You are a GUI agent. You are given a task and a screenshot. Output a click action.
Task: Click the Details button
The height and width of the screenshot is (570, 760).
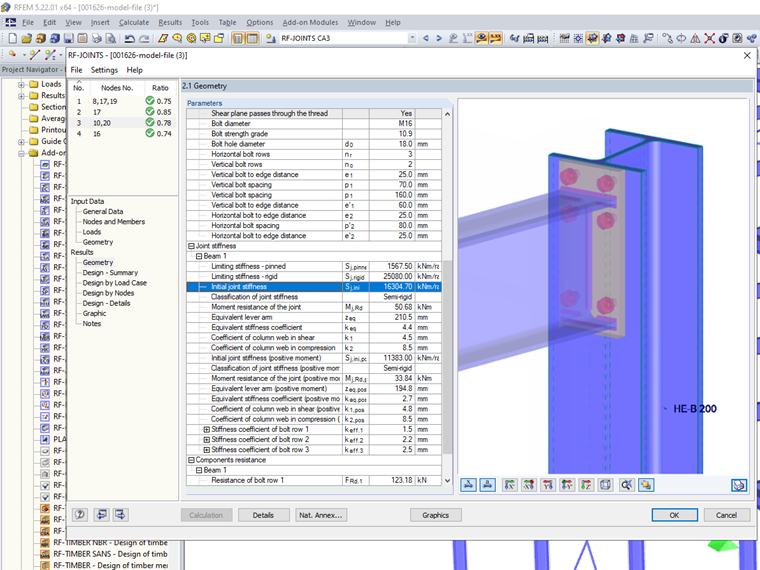pyautogui.click(x=264, y=515)
